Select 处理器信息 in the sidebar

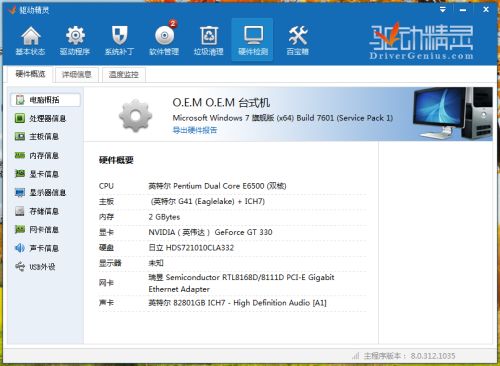(x=48, y=118)
